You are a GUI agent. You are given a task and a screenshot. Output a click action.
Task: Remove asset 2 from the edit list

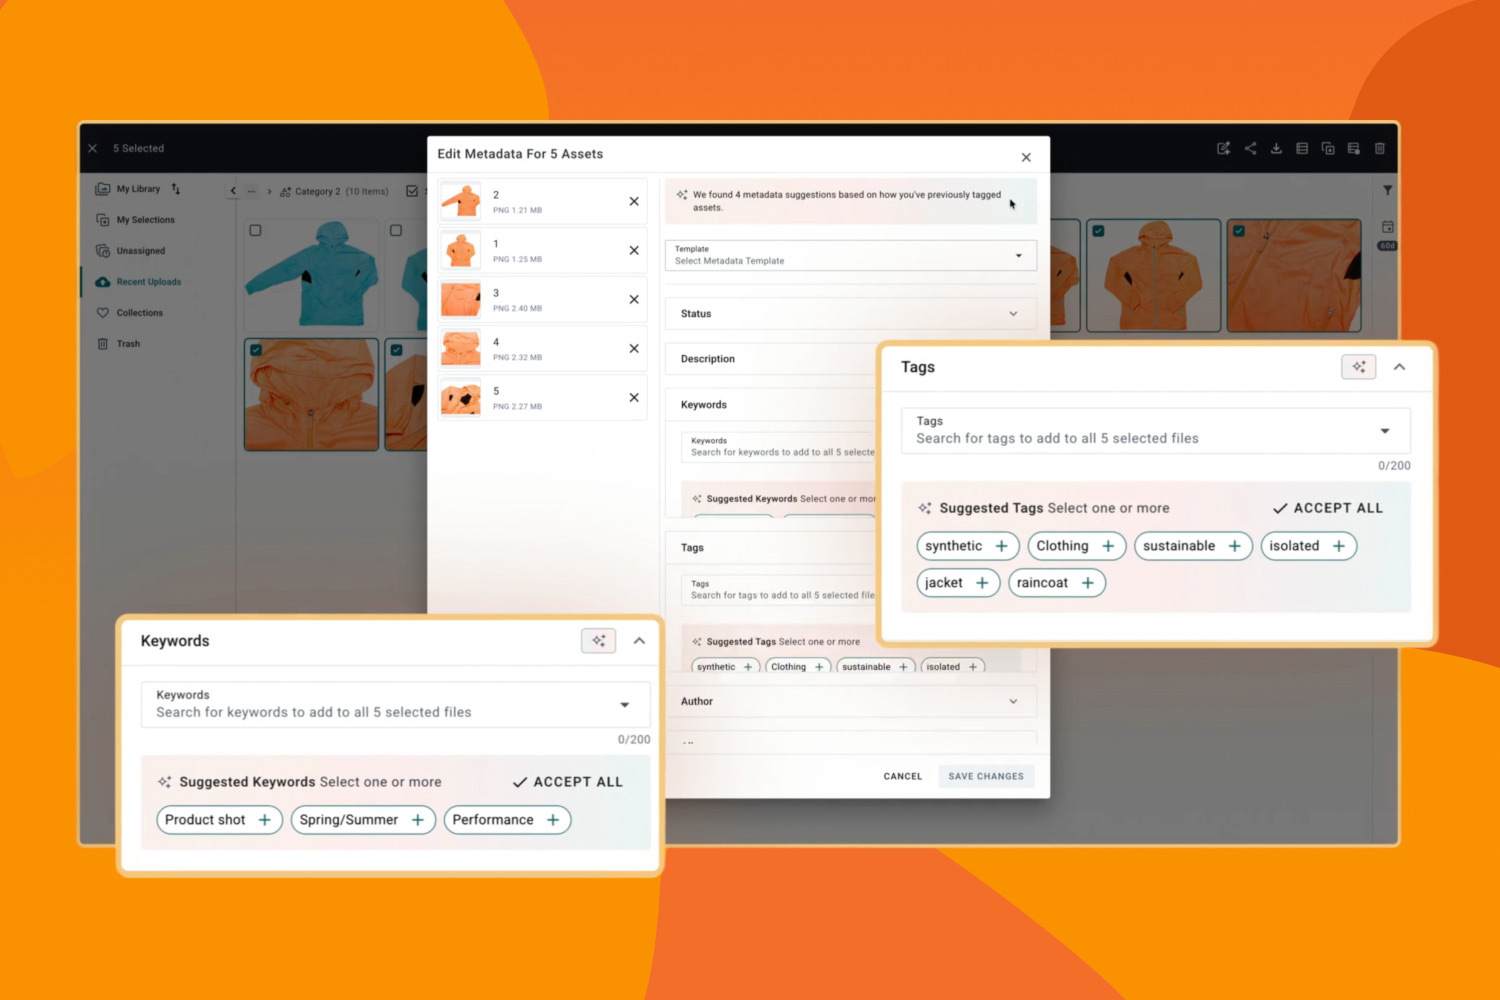pos(634,201)
